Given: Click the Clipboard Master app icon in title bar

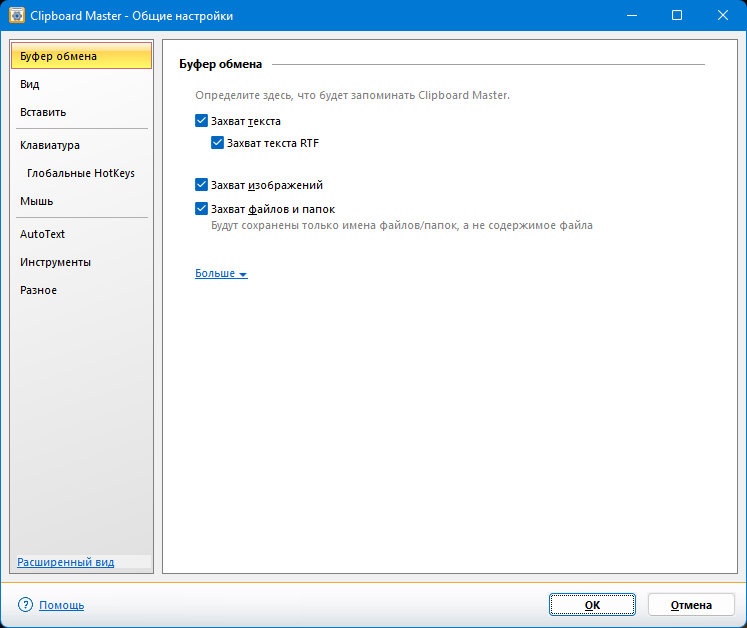Looking at the screenshot, I should click(17, 15).
